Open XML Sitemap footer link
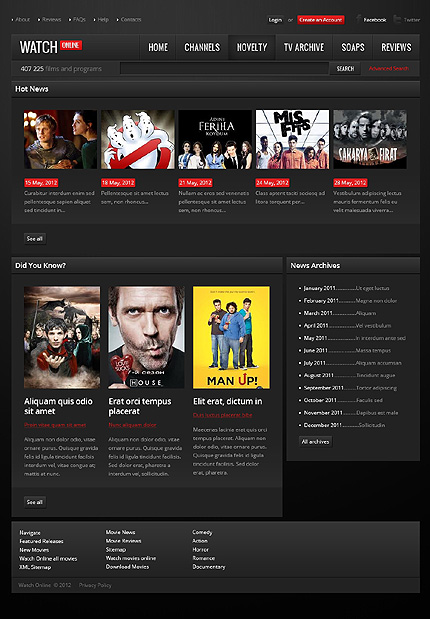The height and width of the screenshot is (619, 430). pos(35,567)
